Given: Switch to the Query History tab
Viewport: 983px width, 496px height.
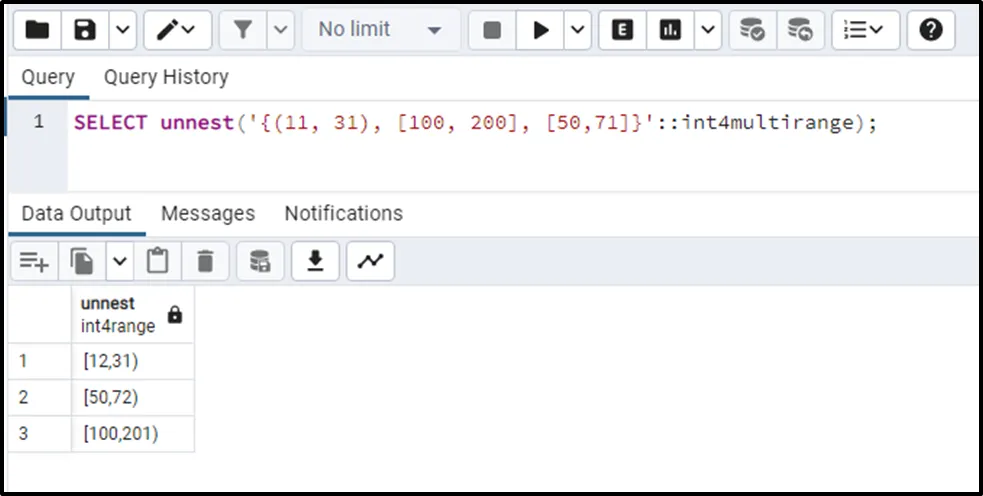Looking at the screenshot, I should click(166, 77).
